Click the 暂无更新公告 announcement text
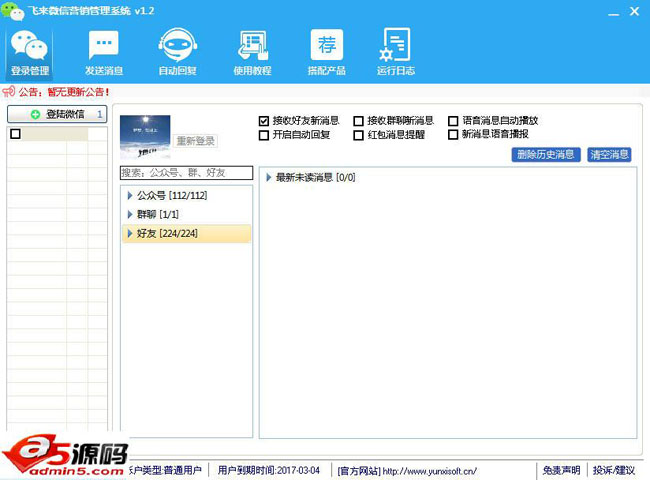This screenshot has width=650, height=480. coord(78,92)
